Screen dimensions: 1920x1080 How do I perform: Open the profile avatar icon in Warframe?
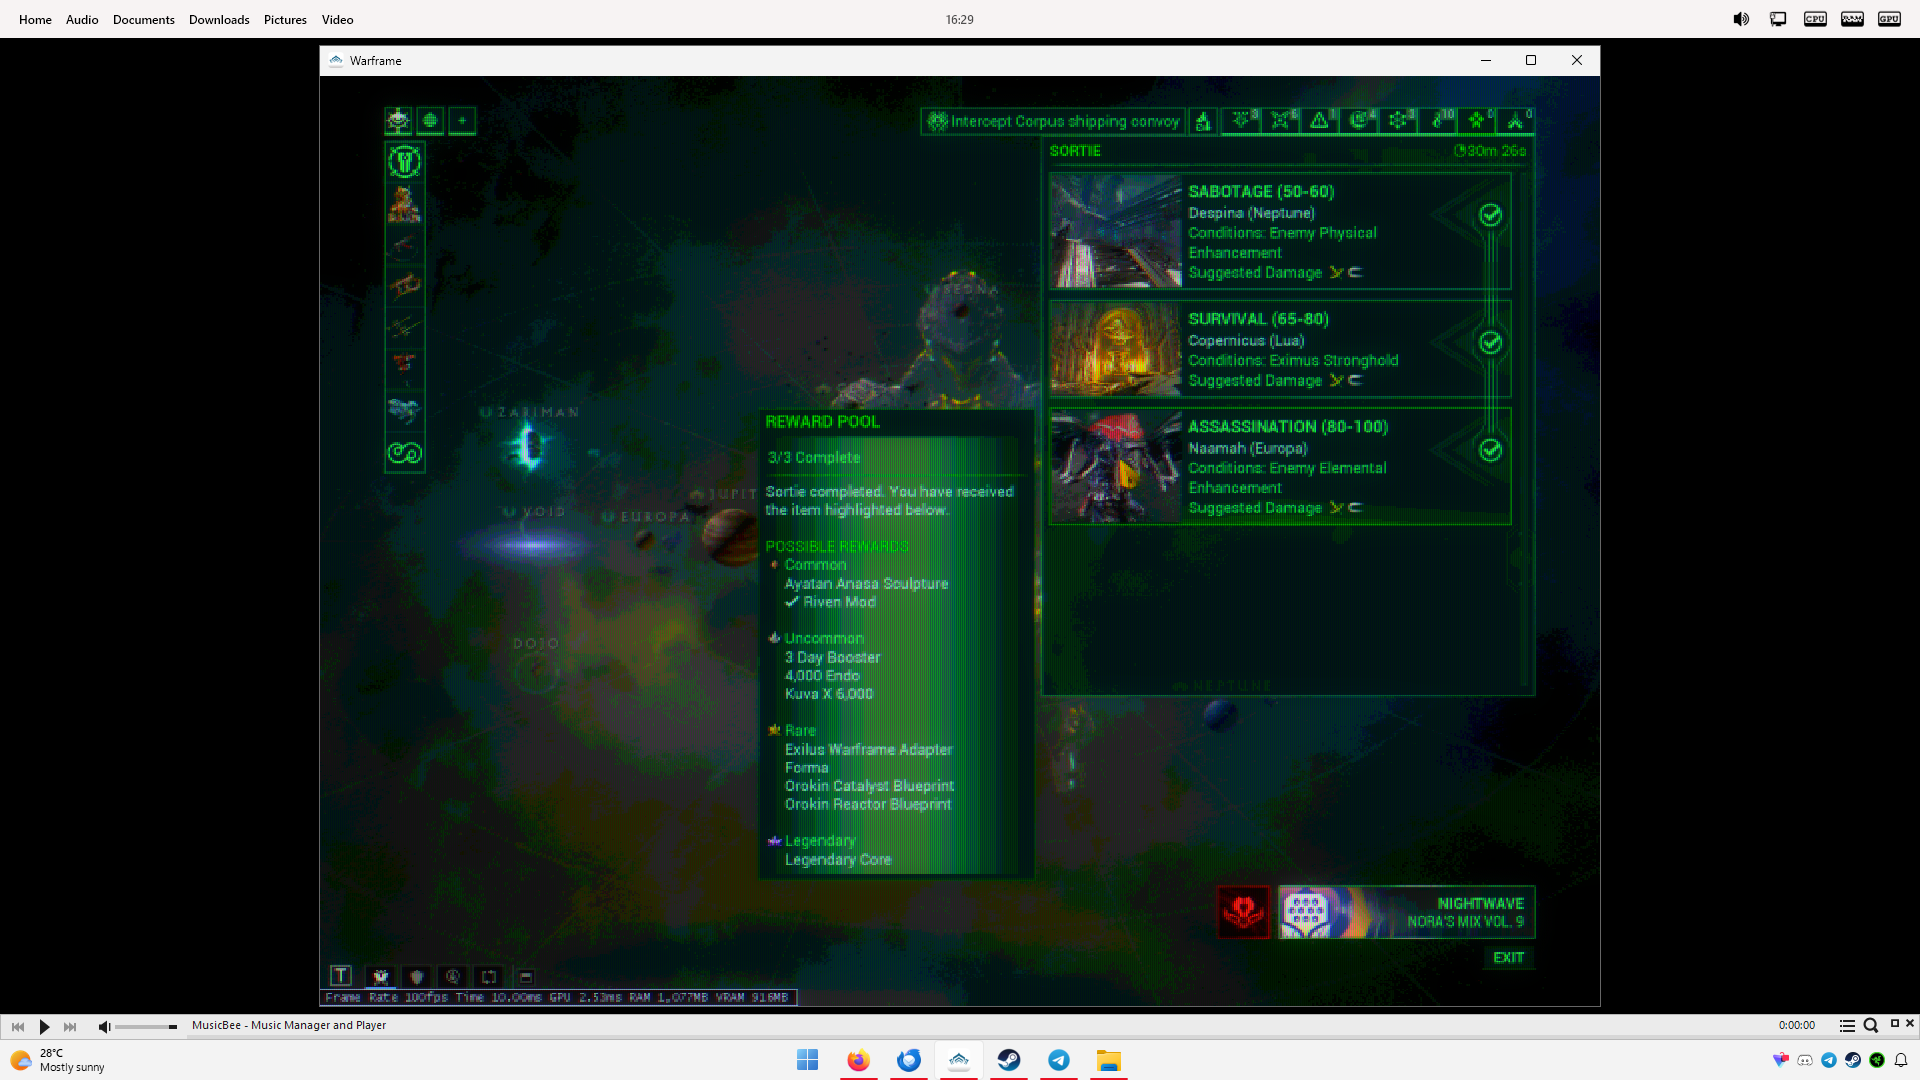(x=398, y=121)
